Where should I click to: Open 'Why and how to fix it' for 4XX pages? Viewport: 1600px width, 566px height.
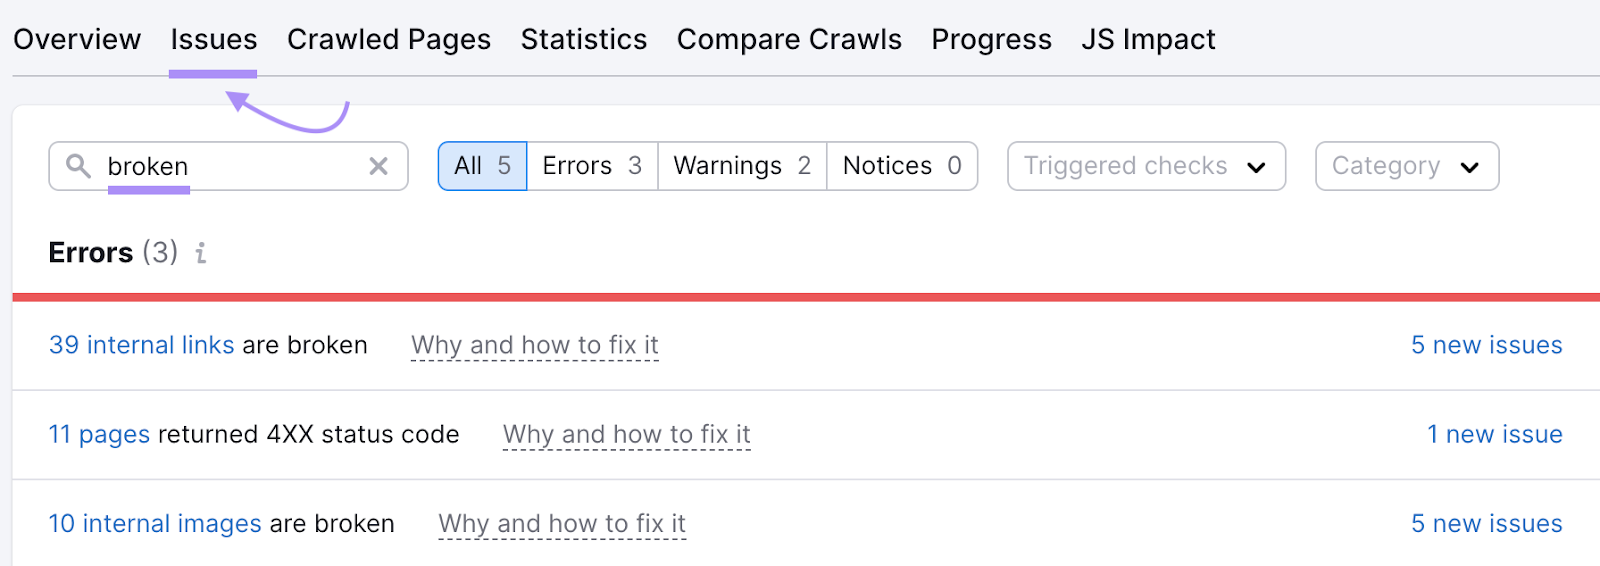626,434
